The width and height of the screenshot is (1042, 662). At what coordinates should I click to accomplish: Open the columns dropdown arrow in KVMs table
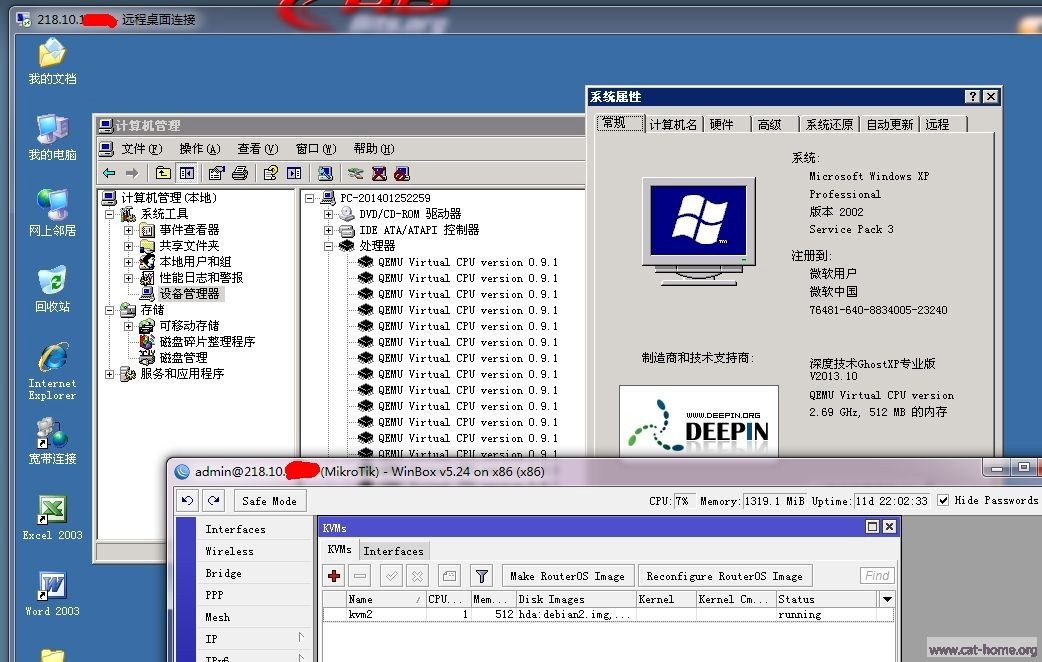(886, 599)
